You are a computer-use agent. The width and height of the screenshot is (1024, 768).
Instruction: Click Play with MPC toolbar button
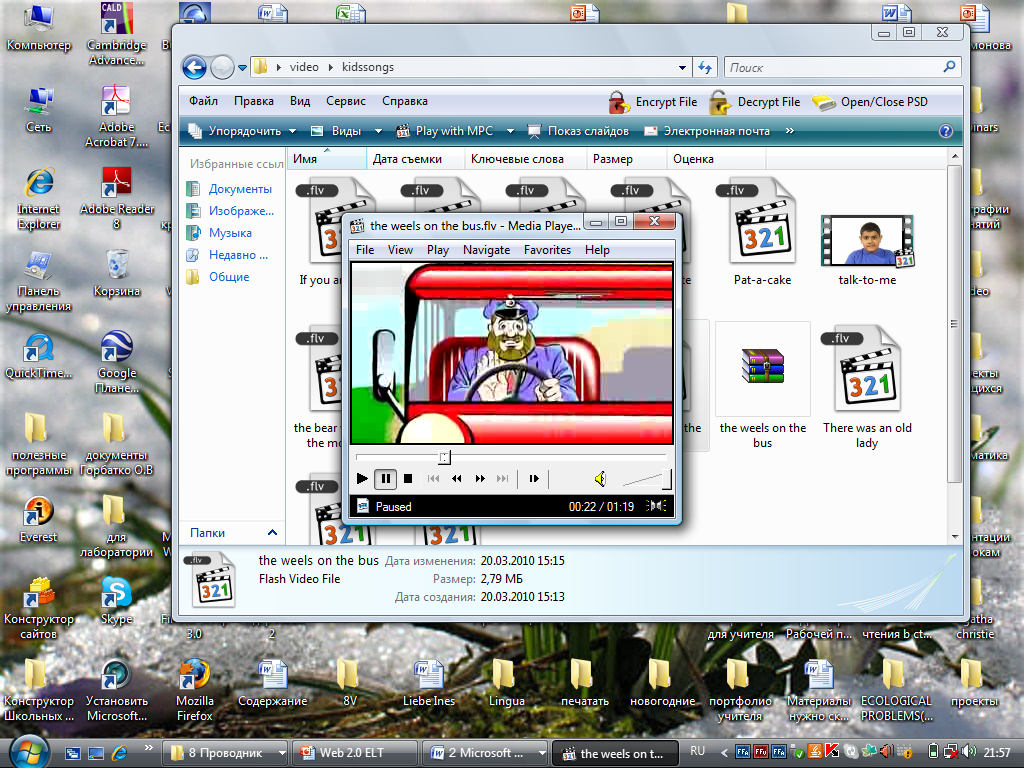coord(445,131)
